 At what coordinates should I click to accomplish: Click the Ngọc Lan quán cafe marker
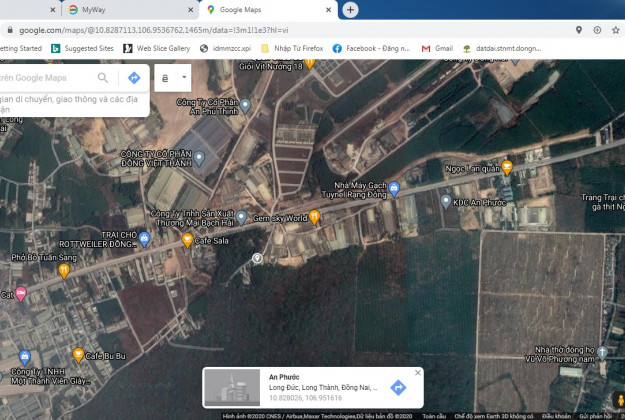[507, 167]
